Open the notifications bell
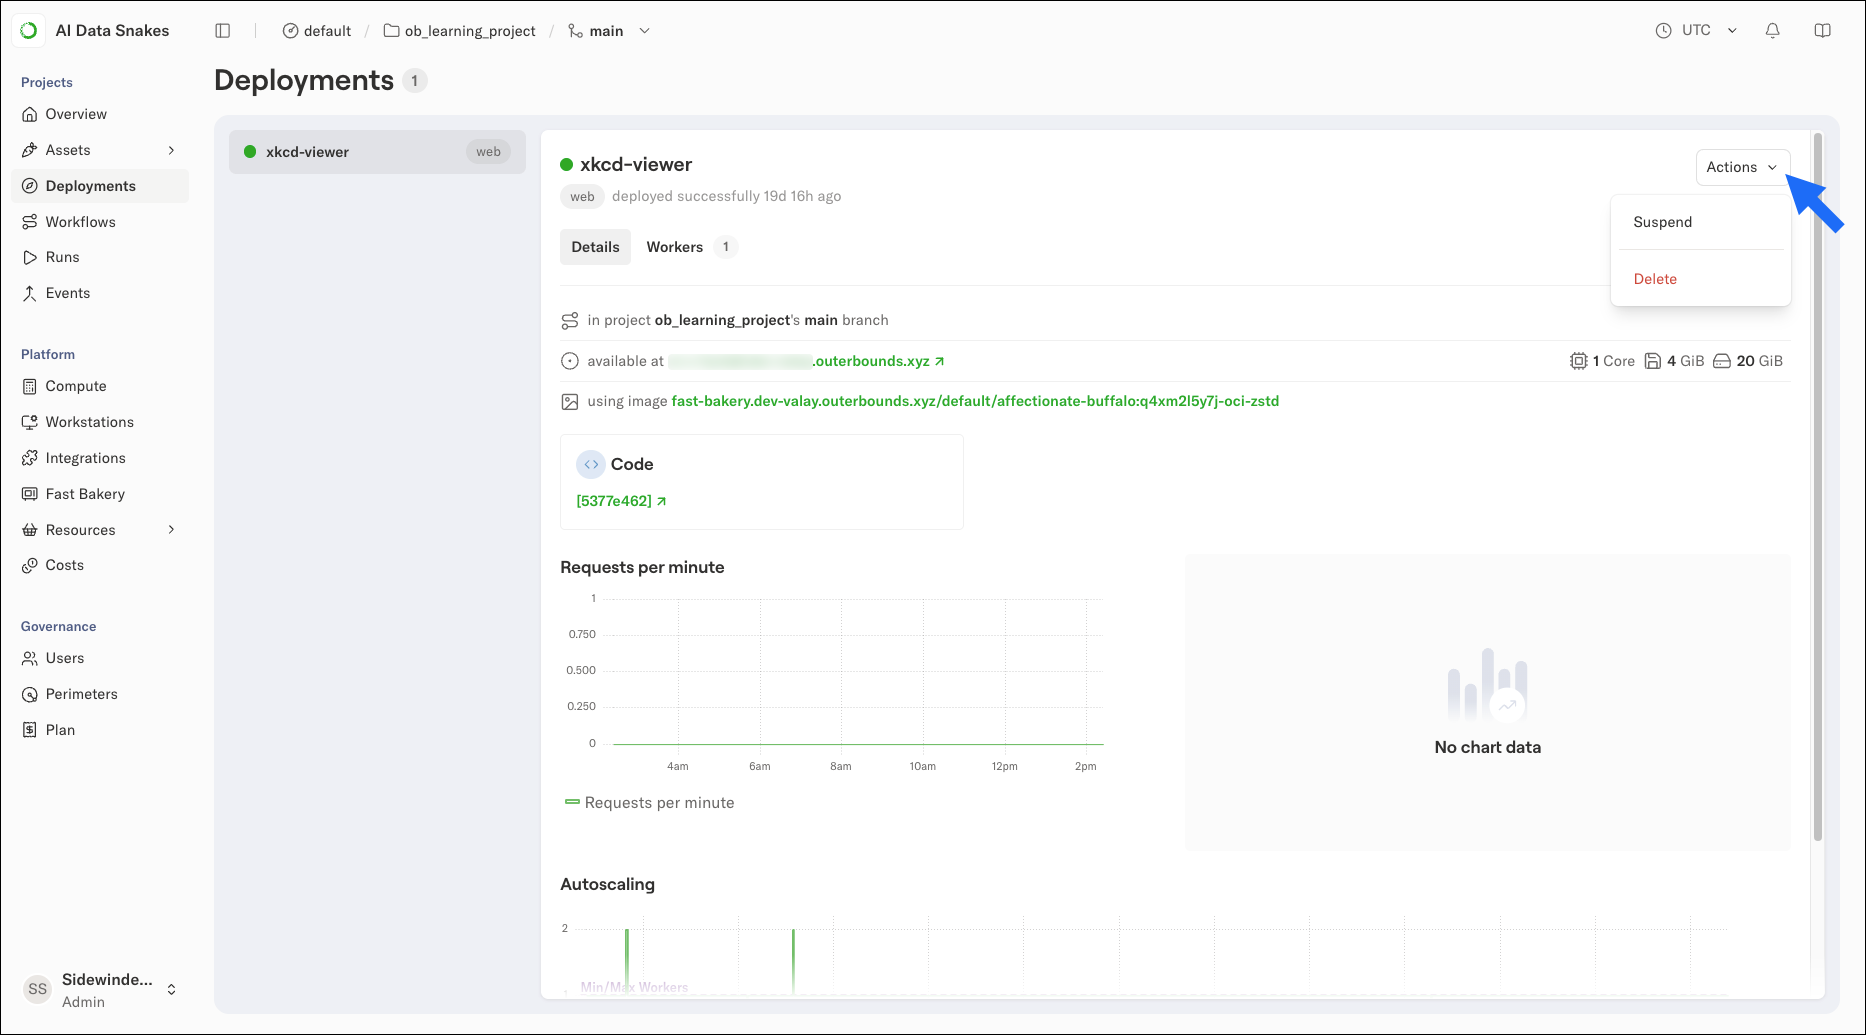Image resolution: width=1866 pixels, height=1035 pixels. pyautogui.click(x=1773, y=31)
